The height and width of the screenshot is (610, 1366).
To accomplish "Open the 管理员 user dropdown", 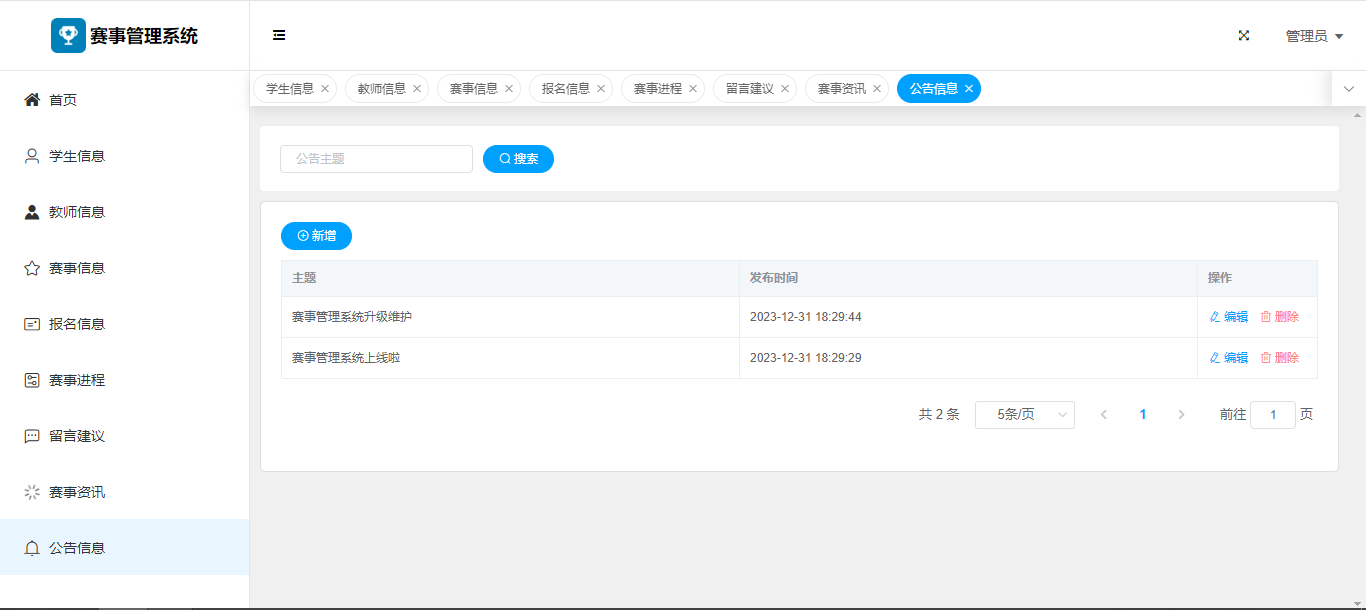I will click(1313, 36).
